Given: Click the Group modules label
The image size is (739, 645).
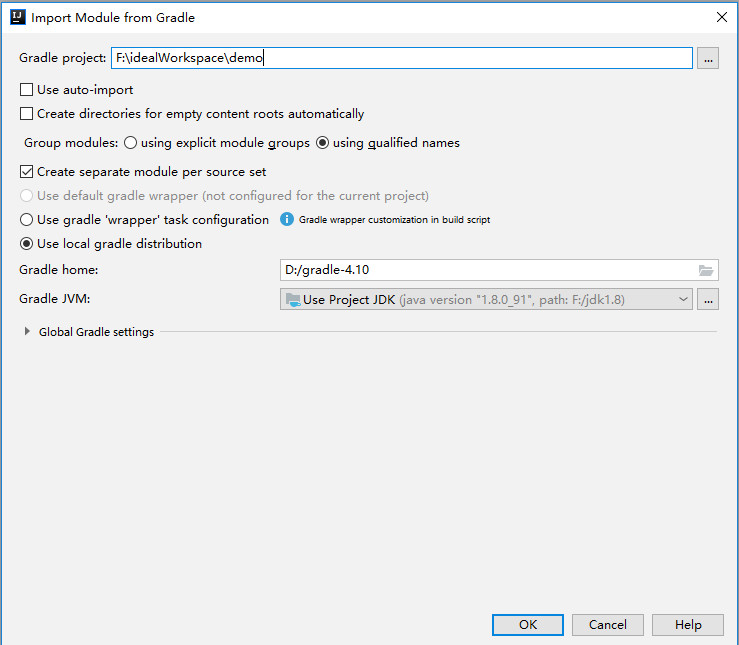Looking at the screenshot, I should (x=71, y=143).
